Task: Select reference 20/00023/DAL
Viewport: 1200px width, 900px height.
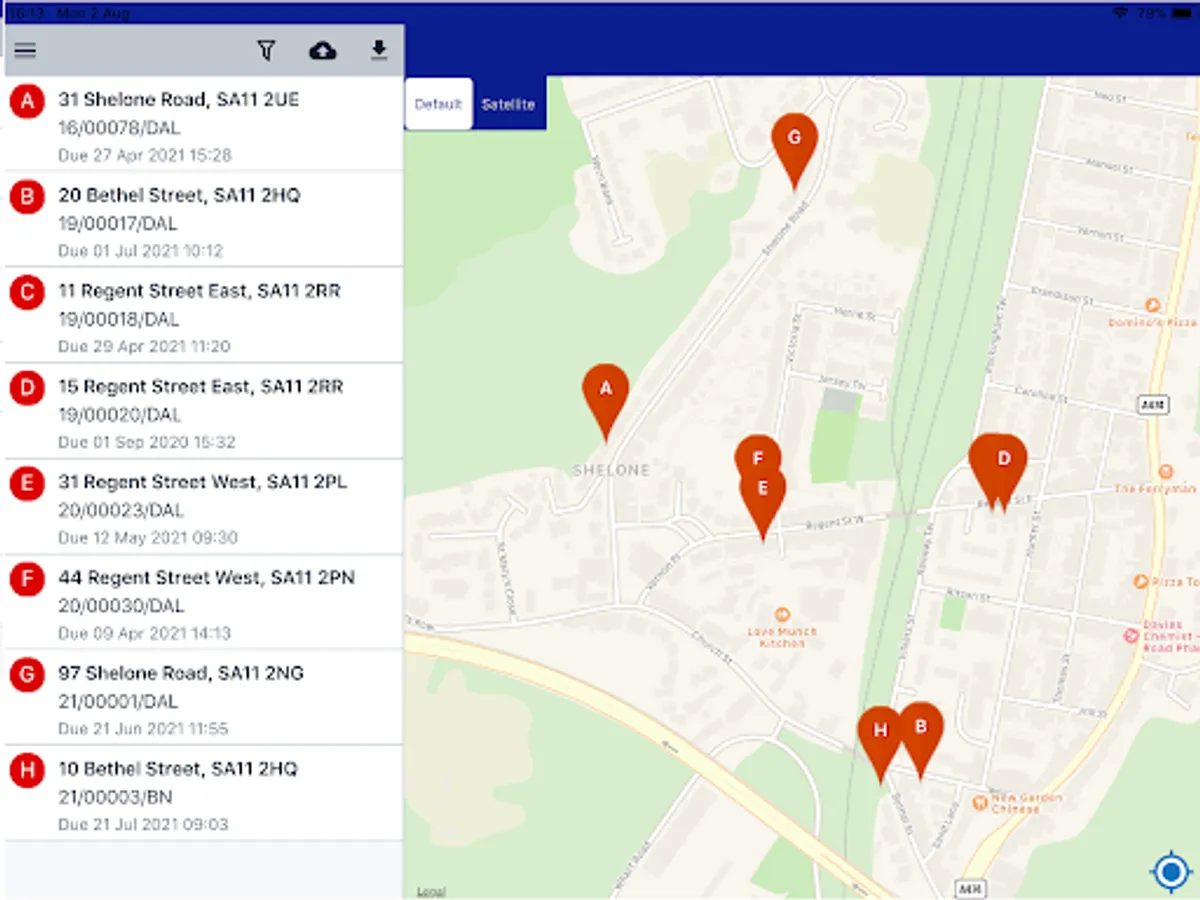Action: click(120, 510)
